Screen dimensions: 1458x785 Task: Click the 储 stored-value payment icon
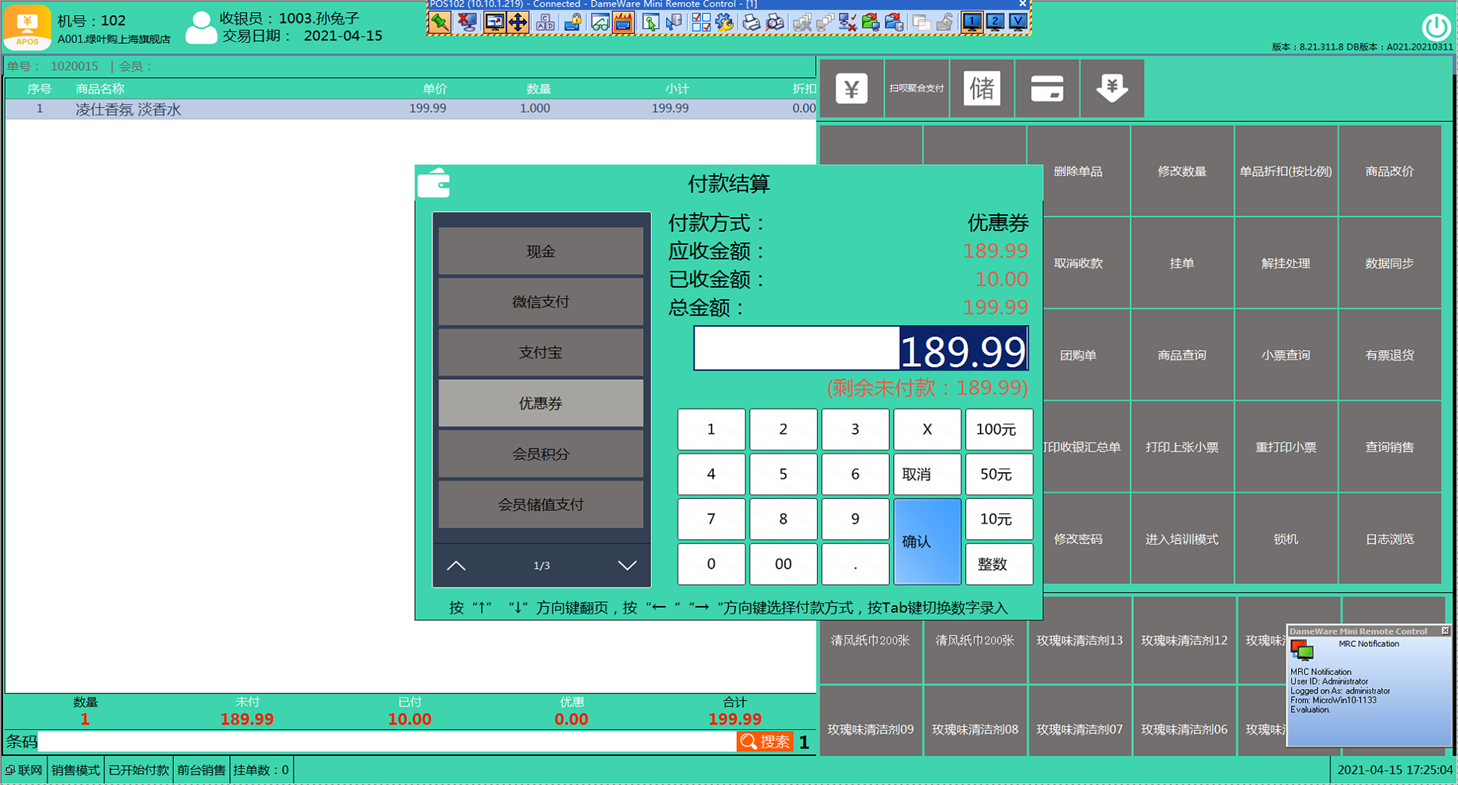(982, 89)
